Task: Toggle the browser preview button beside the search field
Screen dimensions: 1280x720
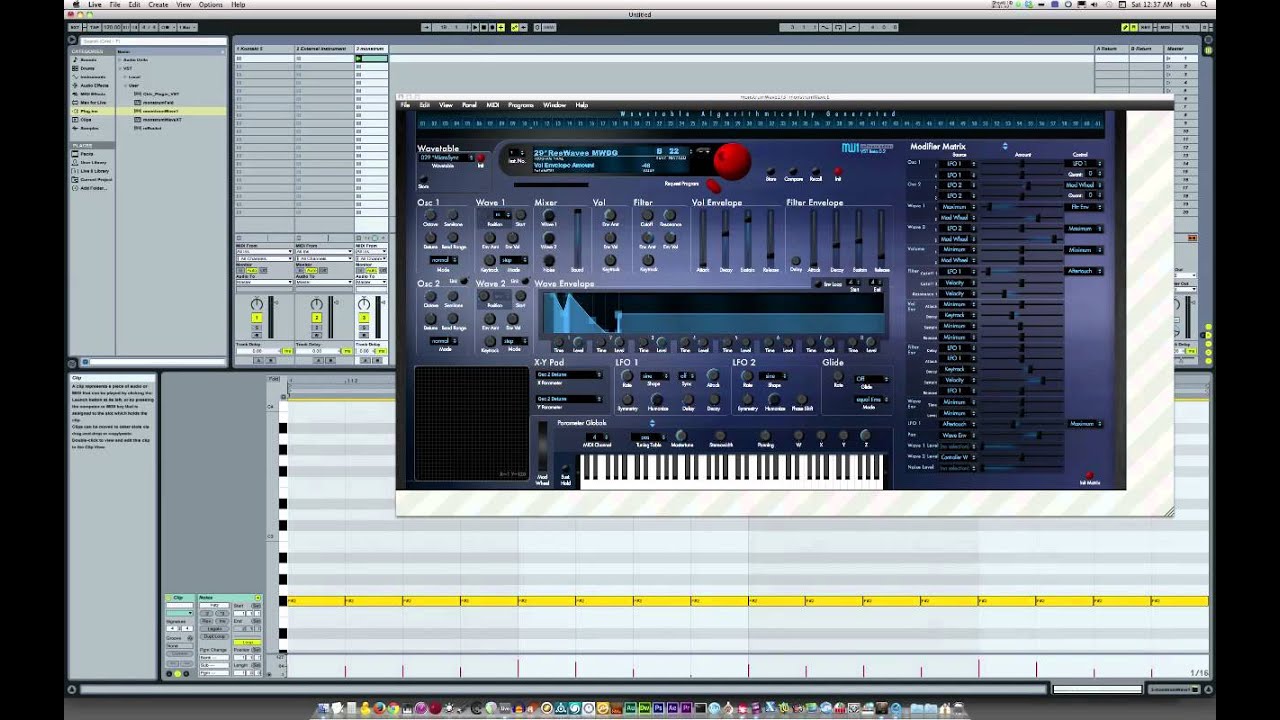Action: point(72,41)
